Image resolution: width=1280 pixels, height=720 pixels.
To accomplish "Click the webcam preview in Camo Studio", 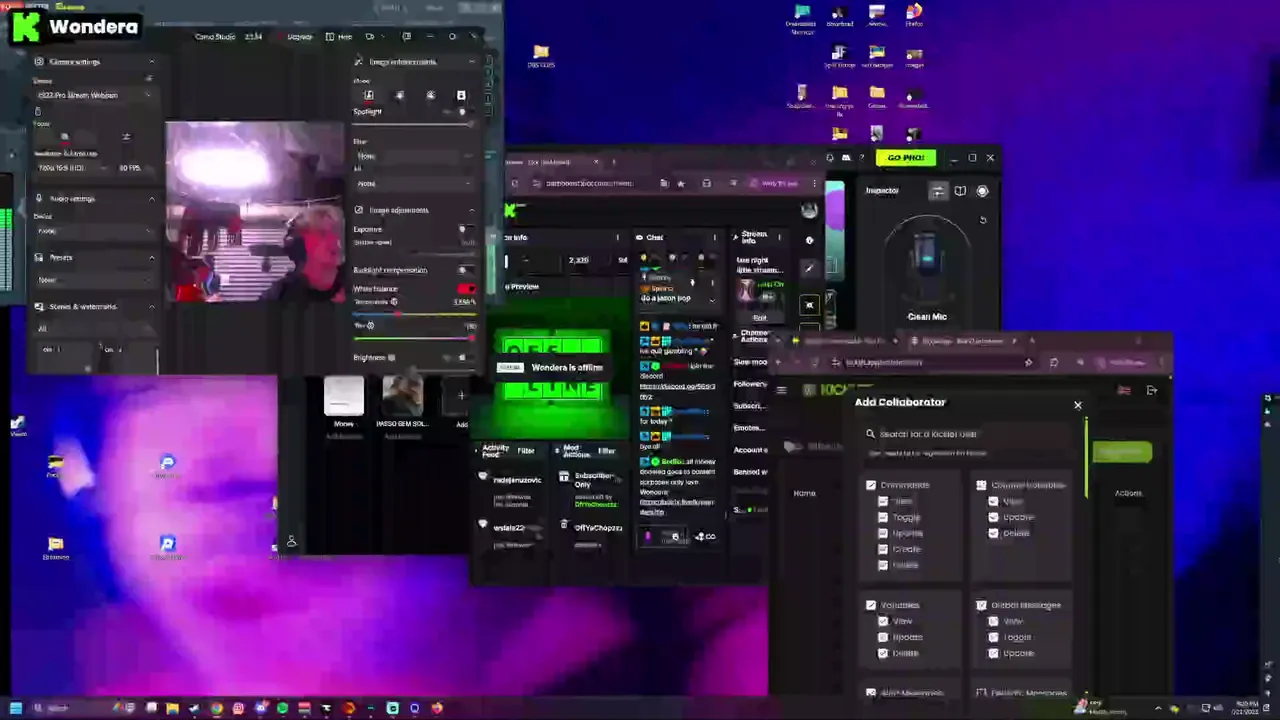I will (255, 211).
